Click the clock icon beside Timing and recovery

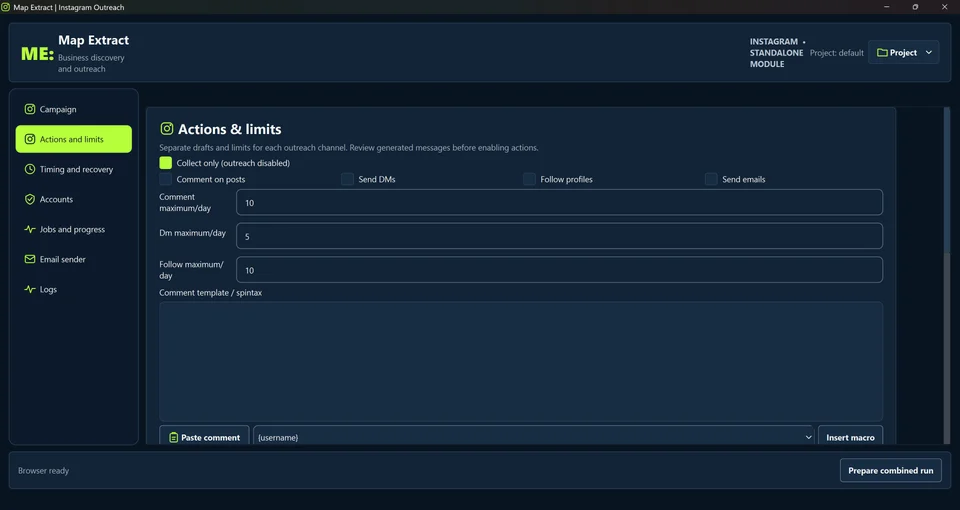pyautogui.click(x=29, y=169)
